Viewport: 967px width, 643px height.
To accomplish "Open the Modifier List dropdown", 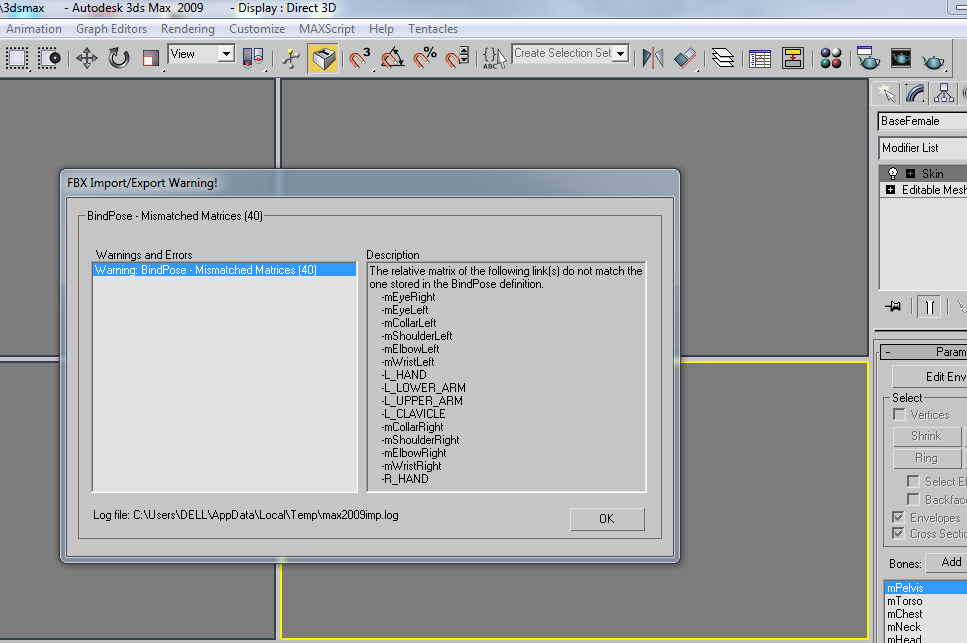I will click(922, 148).
